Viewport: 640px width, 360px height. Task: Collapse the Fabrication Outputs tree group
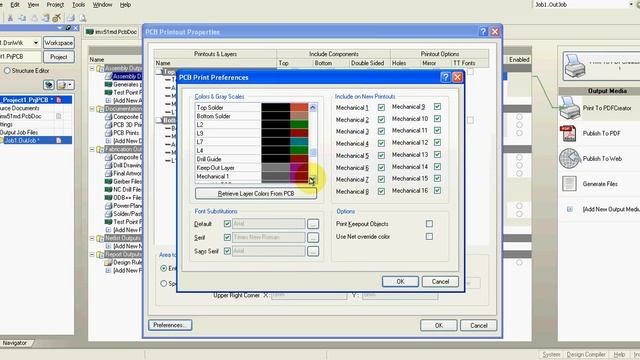click(x=92, y=149)
